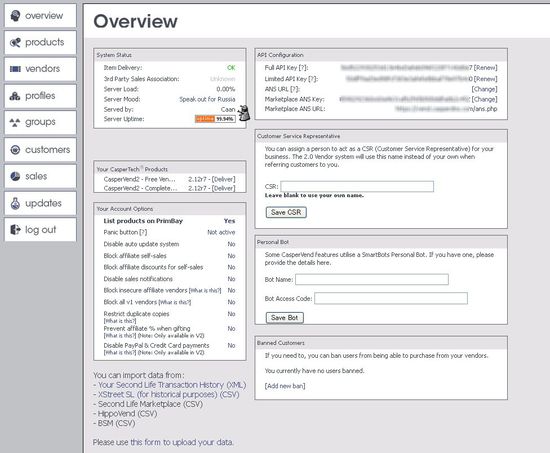
Task: Click the Dalek mascot image
Action: coord(243,113)
